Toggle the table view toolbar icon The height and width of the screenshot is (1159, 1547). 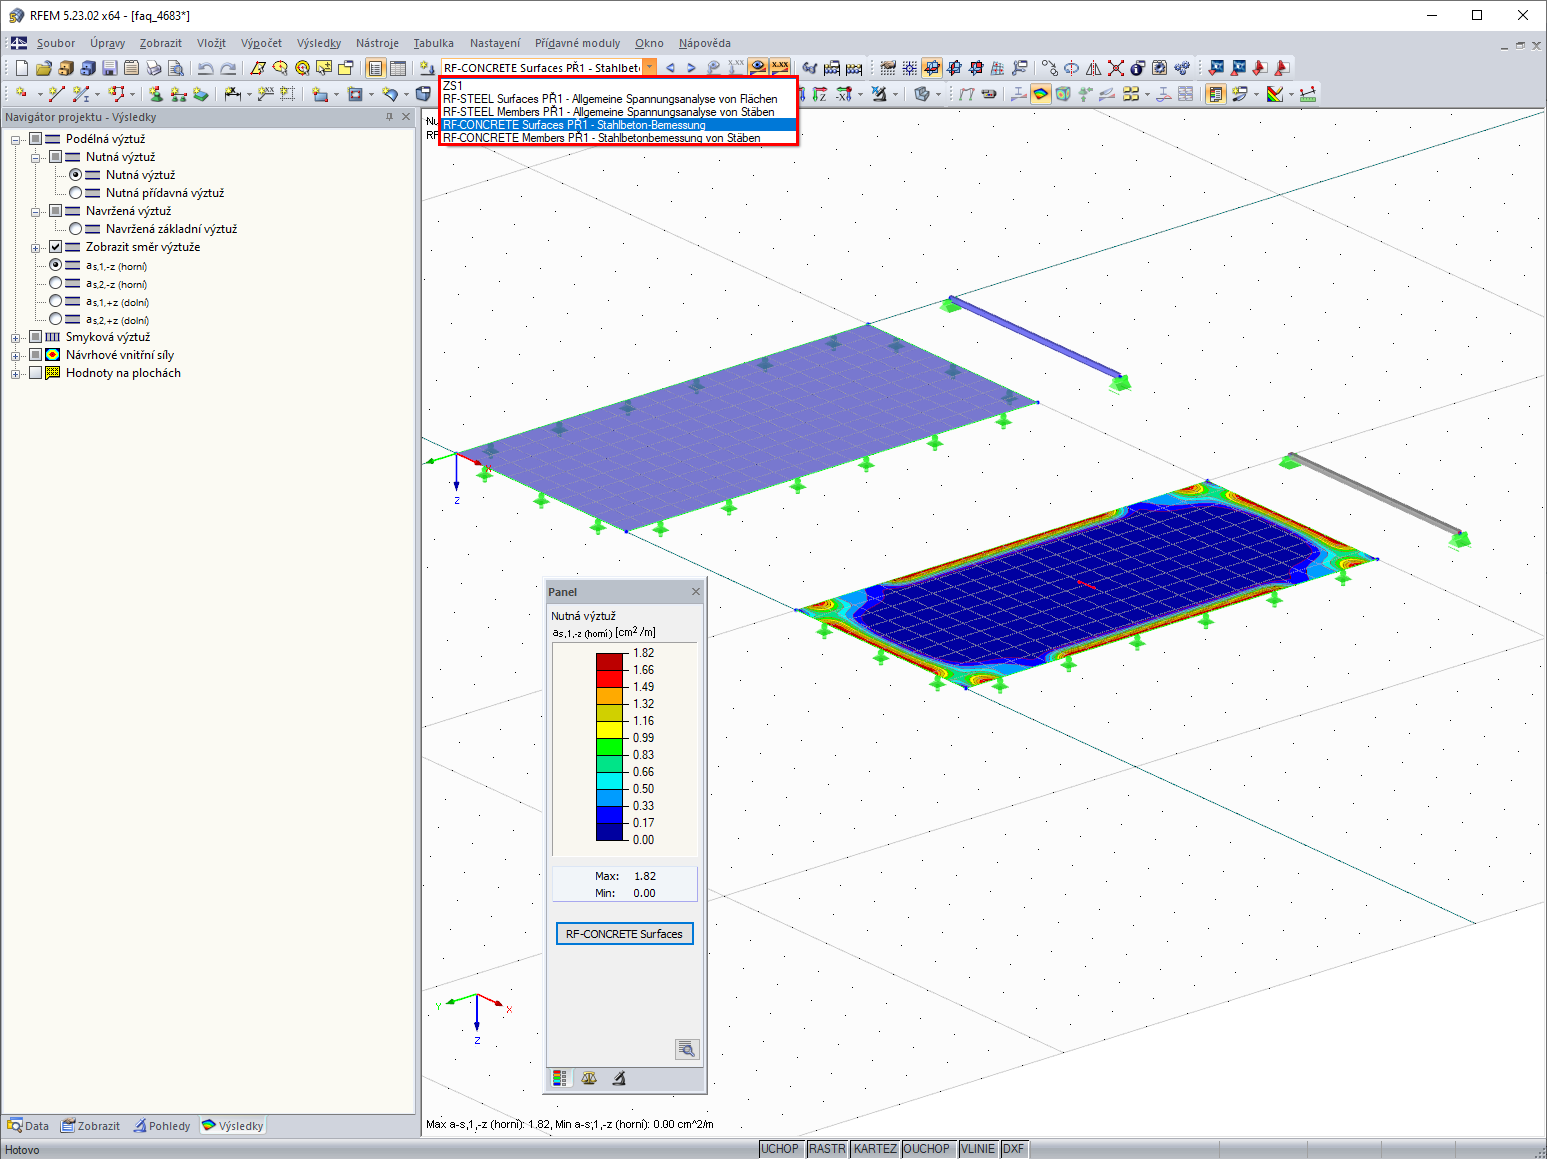click(397, 68)
